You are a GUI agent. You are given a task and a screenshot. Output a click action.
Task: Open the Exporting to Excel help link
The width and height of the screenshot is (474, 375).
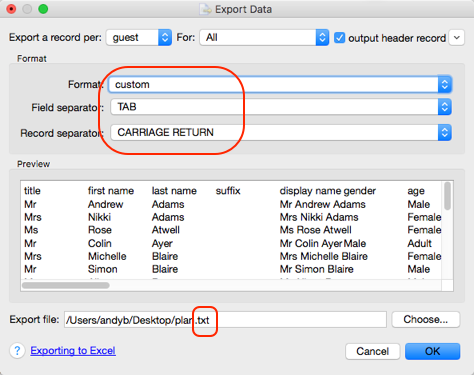tap(73, 351)
